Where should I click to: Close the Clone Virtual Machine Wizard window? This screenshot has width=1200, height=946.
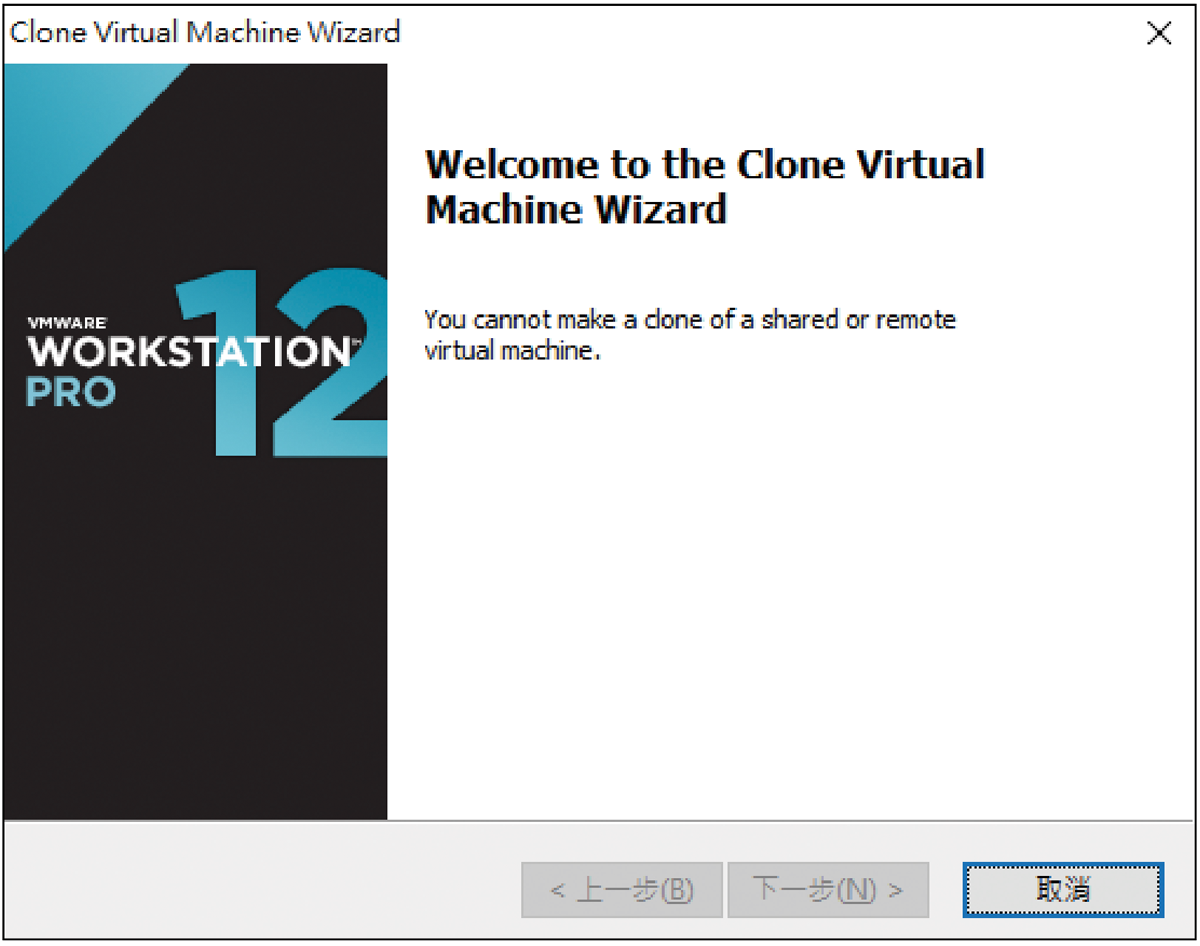tap(1159, 33)
